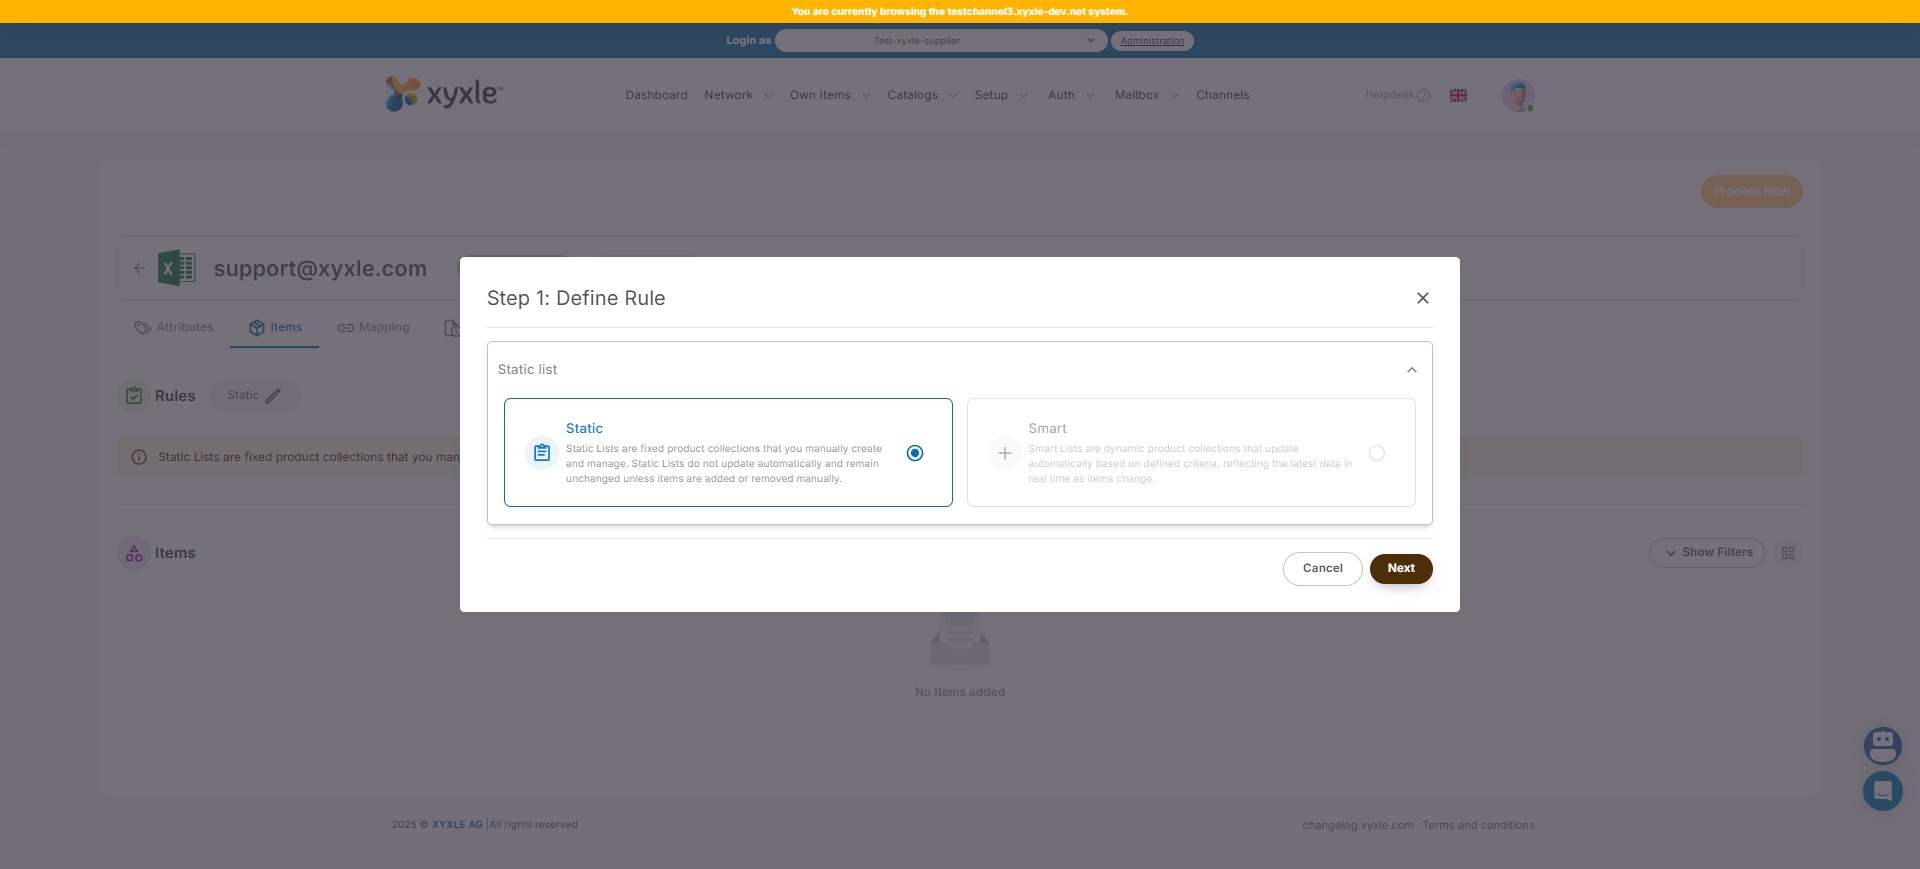Image resolution: width=1920 pixels, height=869 pixels.
Task: Click the UK flag language icon
Action: (1458, 95)
